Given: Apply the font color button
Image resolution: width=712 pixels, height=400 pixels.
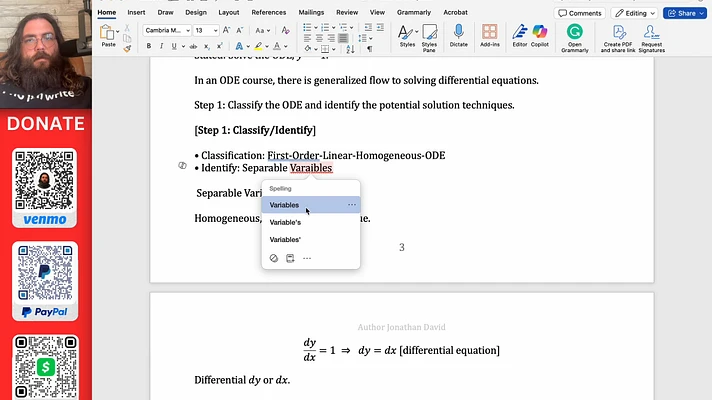Looking at the screenshot, I should (277, 46).
